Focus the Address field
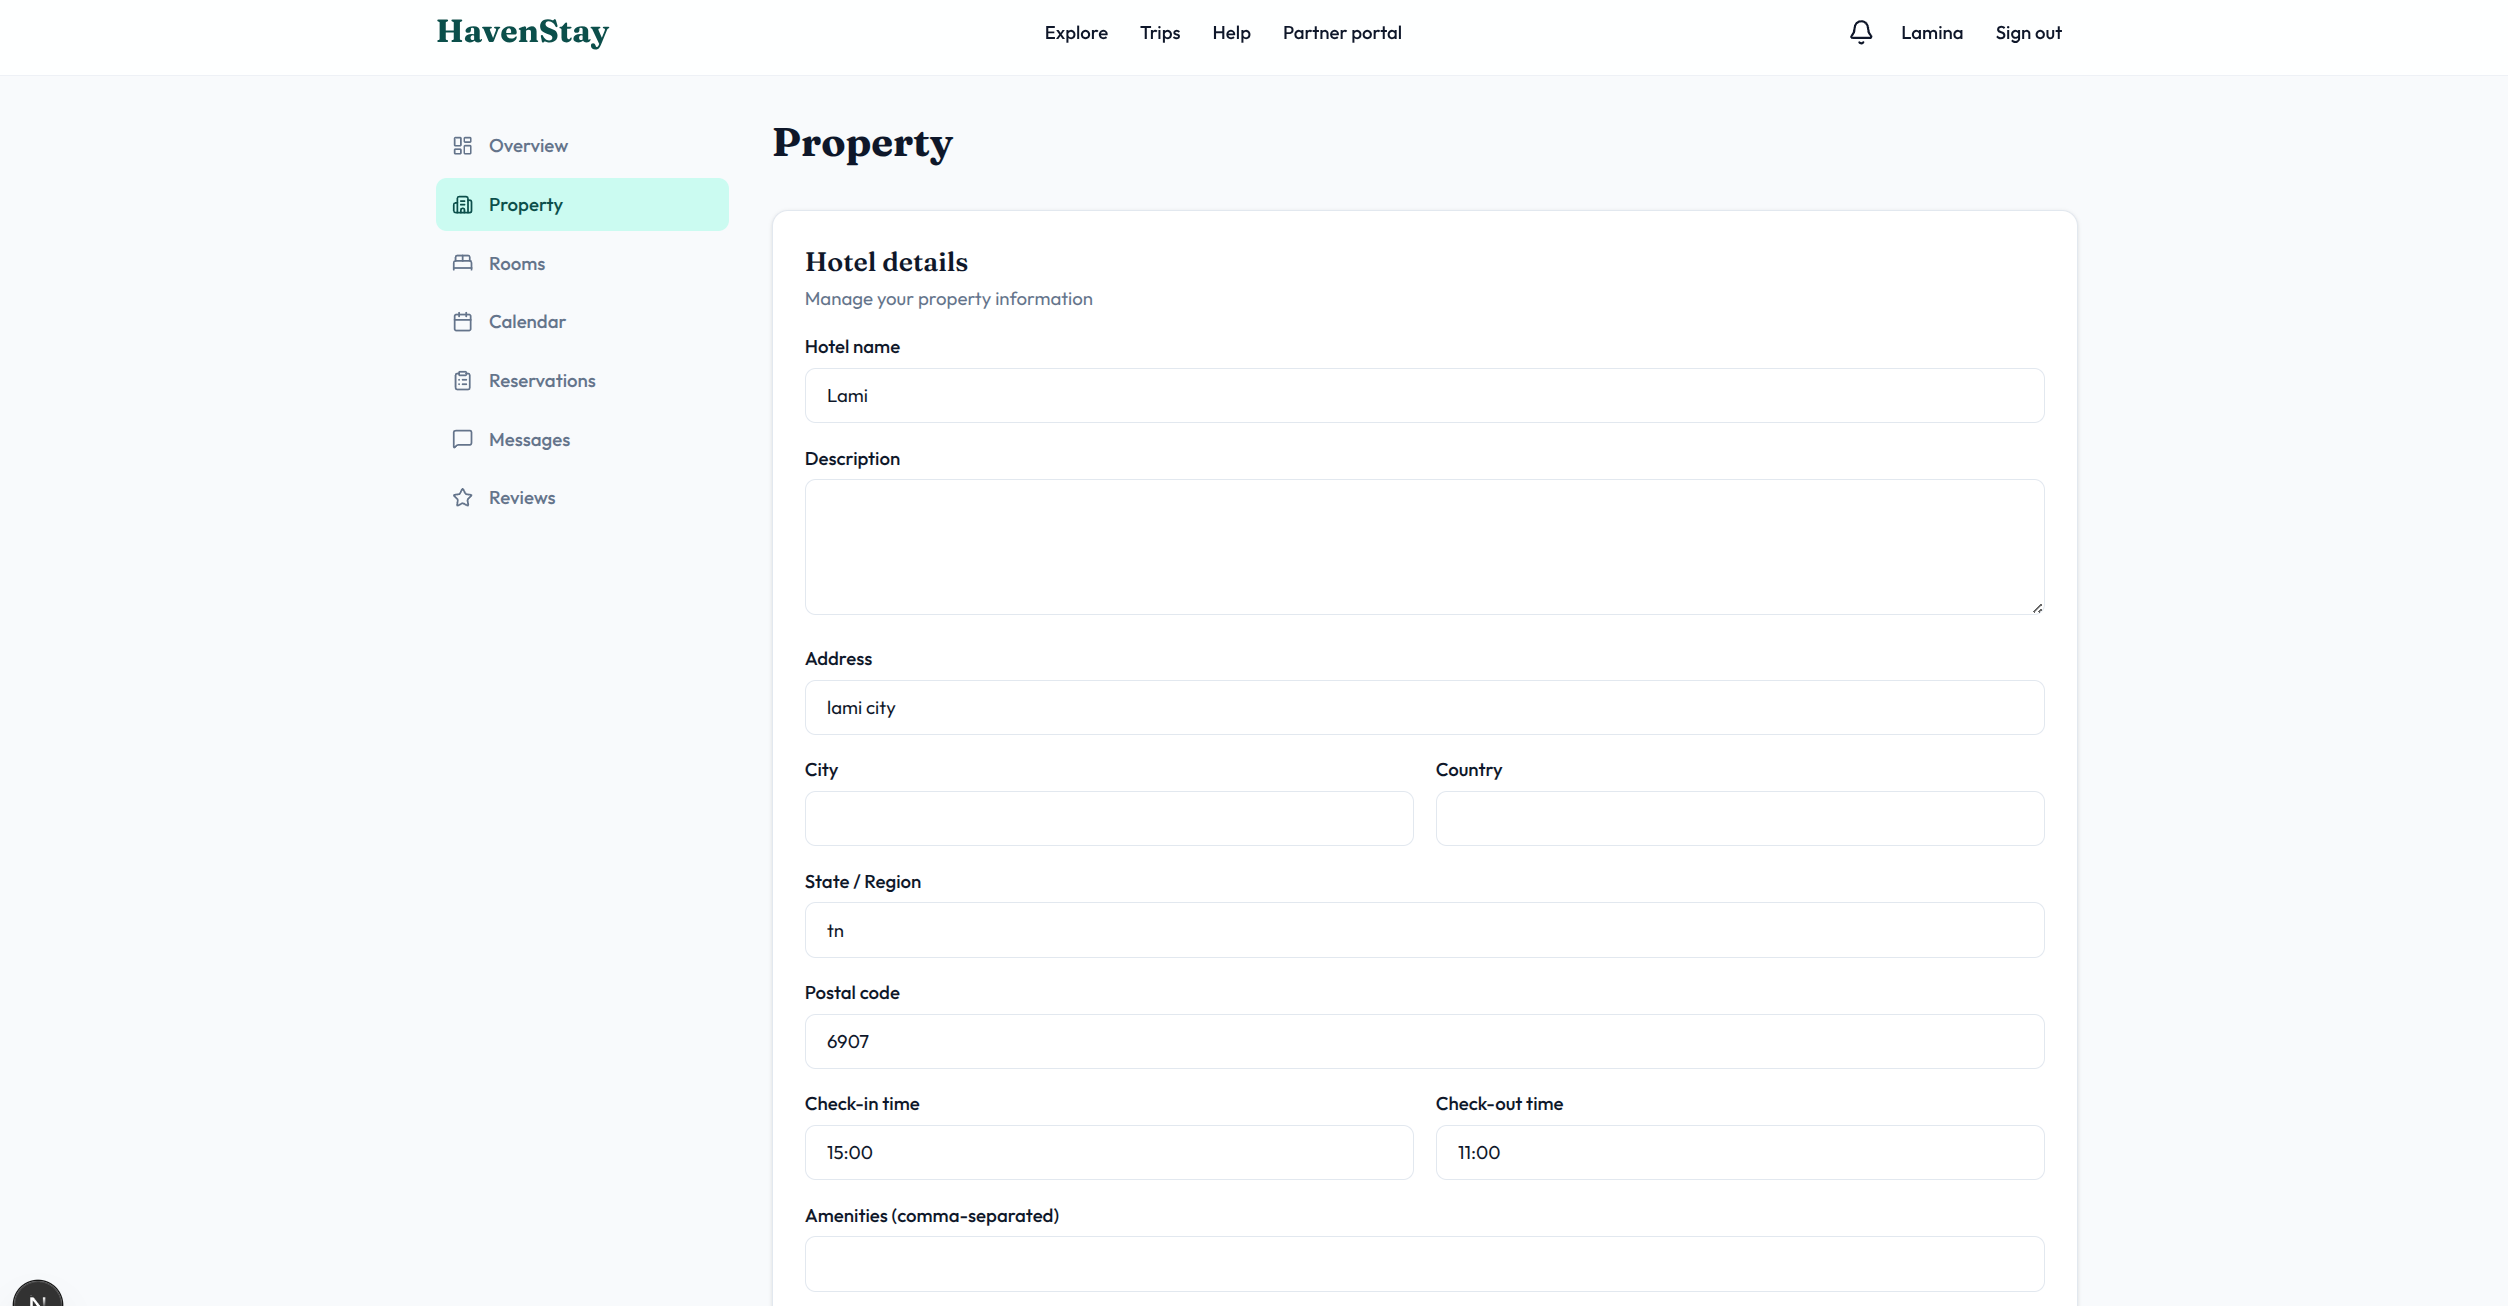The width and height of the screenshot is (2508, 1306). [x=1424, y=708]
